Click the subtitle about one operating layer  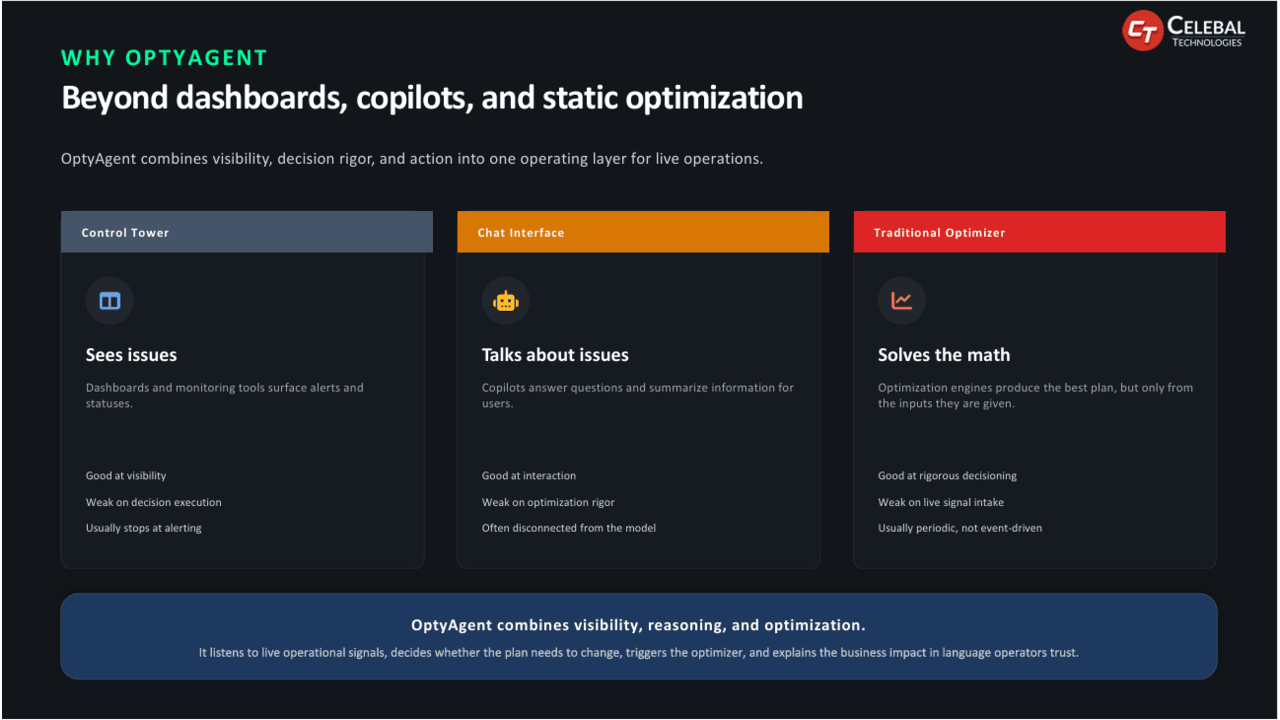tap(412, 159)
